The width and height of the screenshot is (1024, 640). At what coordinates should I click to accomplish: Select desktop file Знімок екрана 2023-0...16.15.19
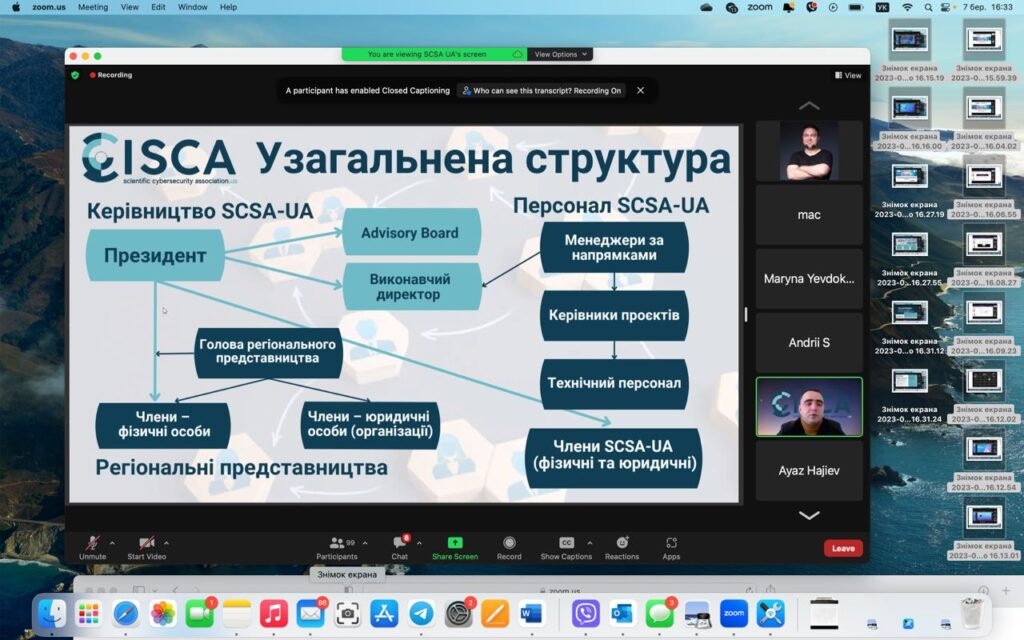909,50
